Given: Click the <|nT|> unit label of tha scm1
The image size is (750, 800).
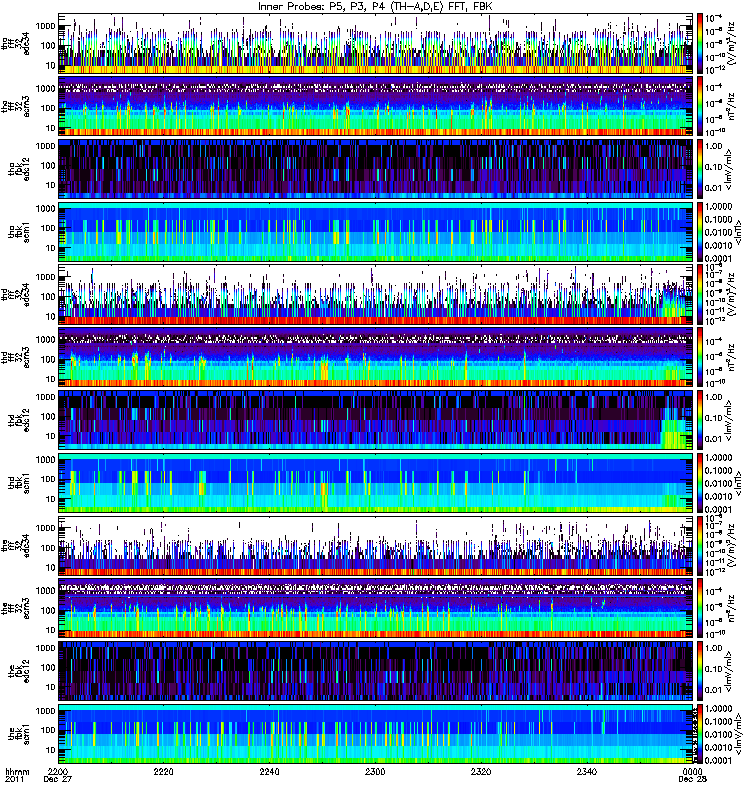Looking at the screenshot, I should (737, 232).
